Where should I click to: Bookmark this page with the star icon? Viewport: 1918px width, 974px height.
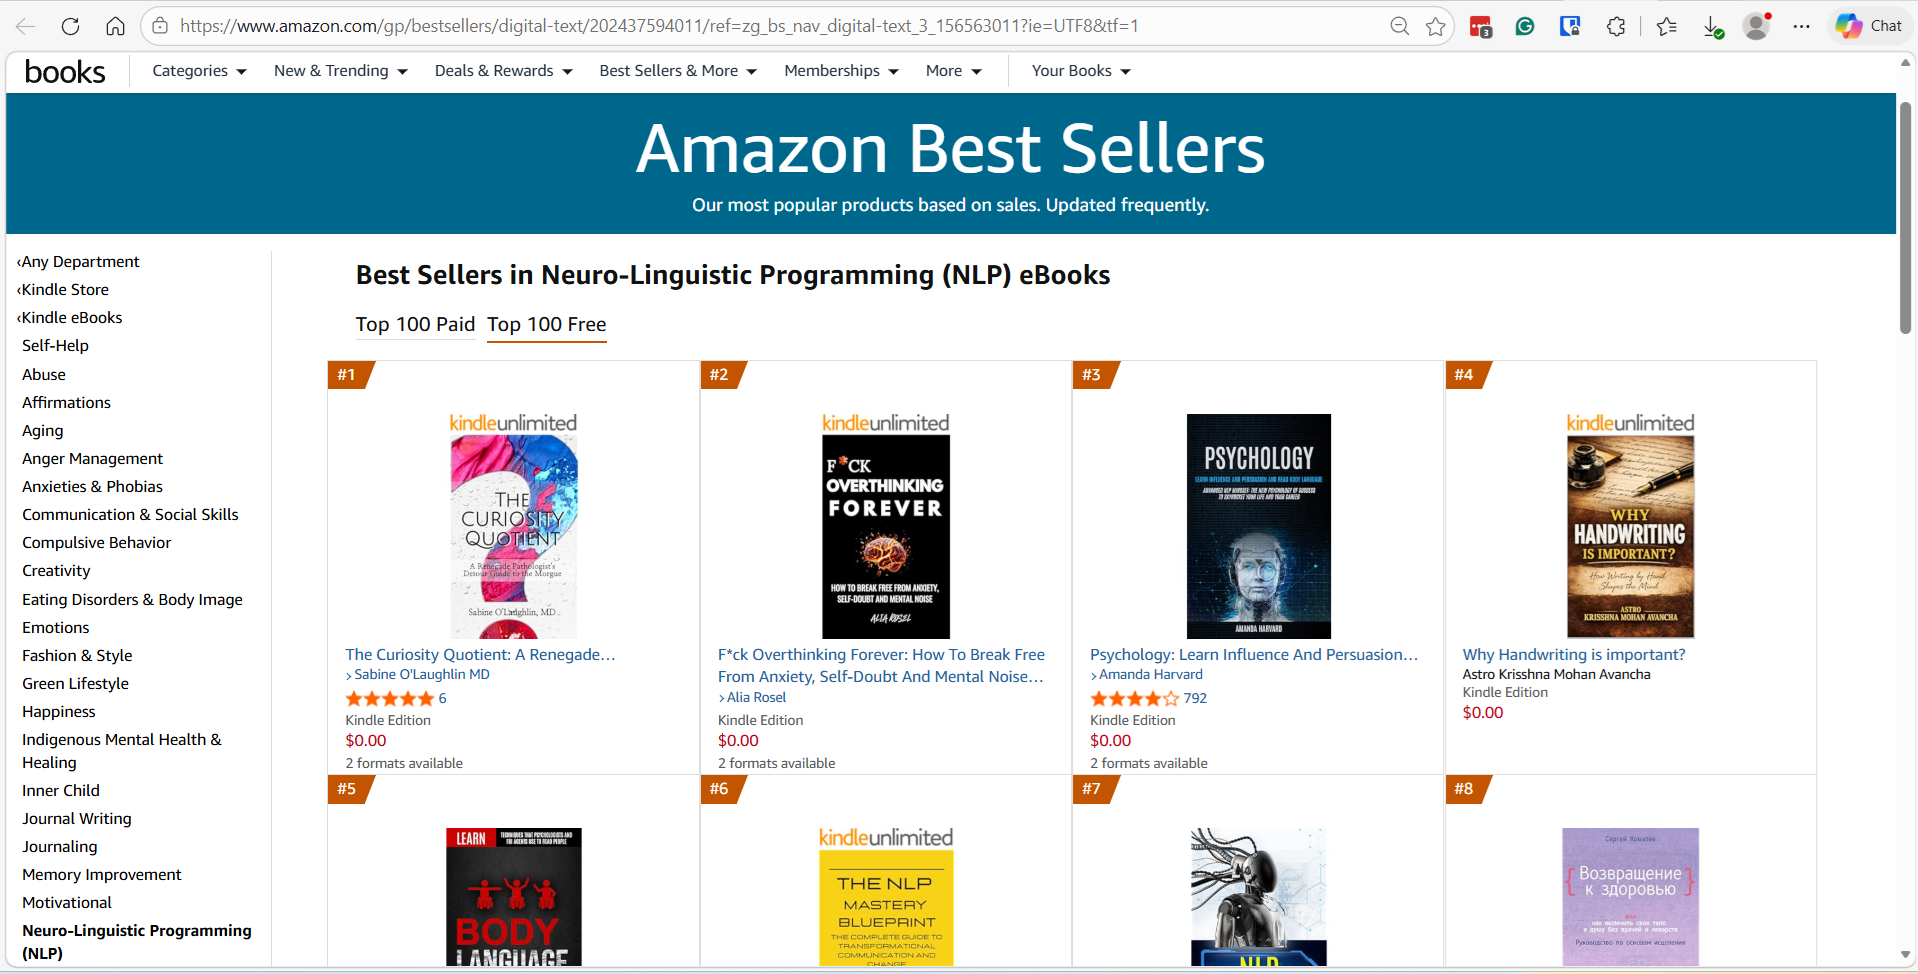pos(1436,27)
